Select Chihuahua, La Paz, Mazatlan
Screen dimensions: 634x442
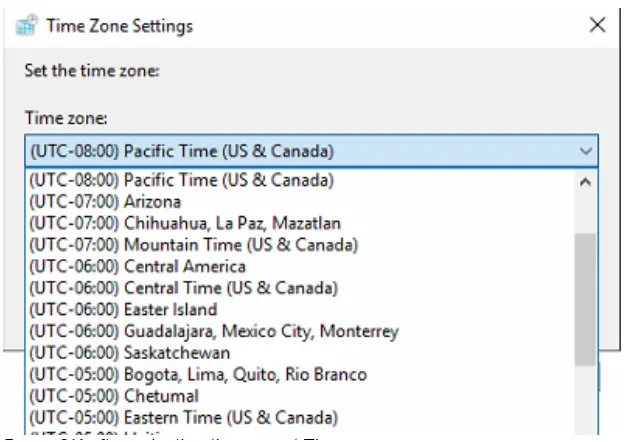click(x=185, y=223)
